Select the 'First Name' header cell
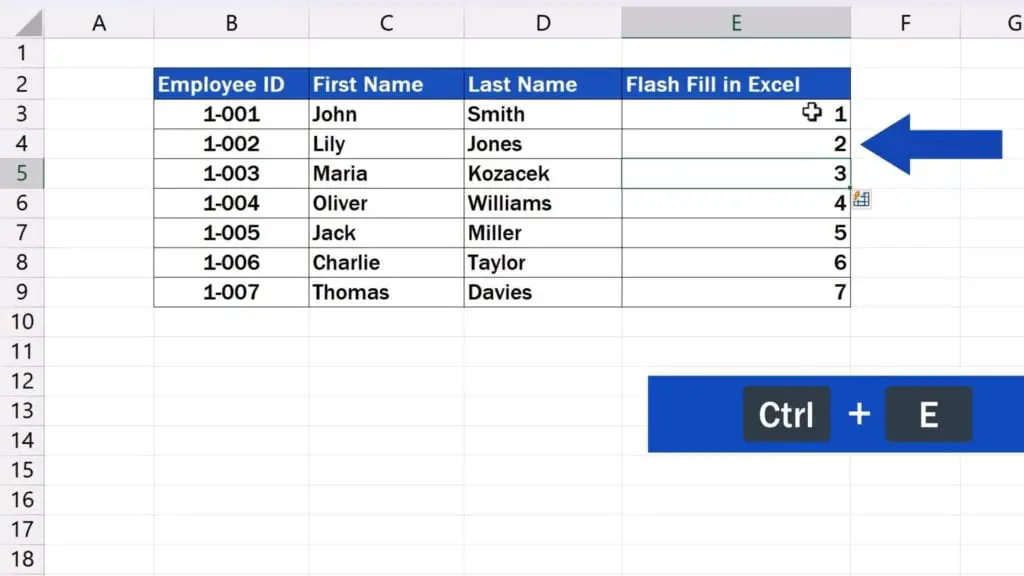Viewport: 1024px width, 576px height. tap(386, 84)
